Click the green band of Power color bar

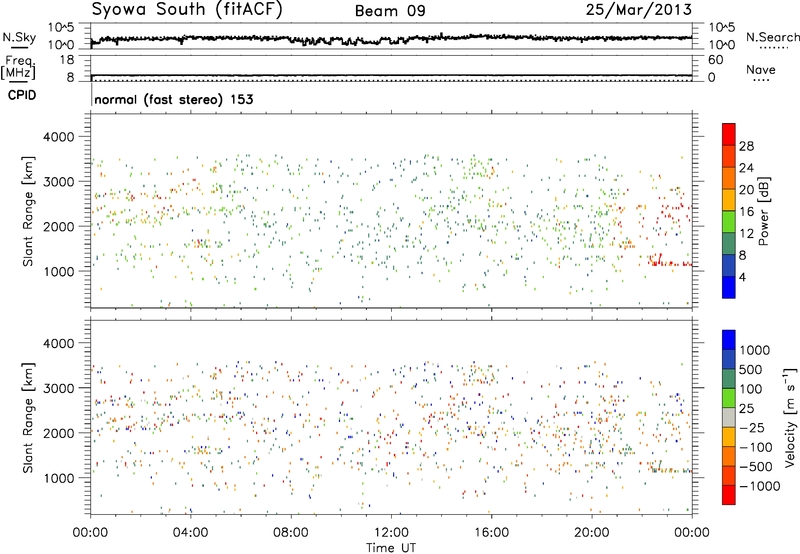[x=729, y=222]
